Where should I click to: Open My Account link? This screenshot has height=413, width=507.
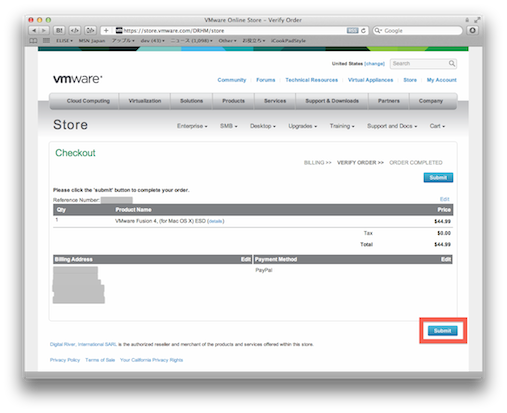442,80
